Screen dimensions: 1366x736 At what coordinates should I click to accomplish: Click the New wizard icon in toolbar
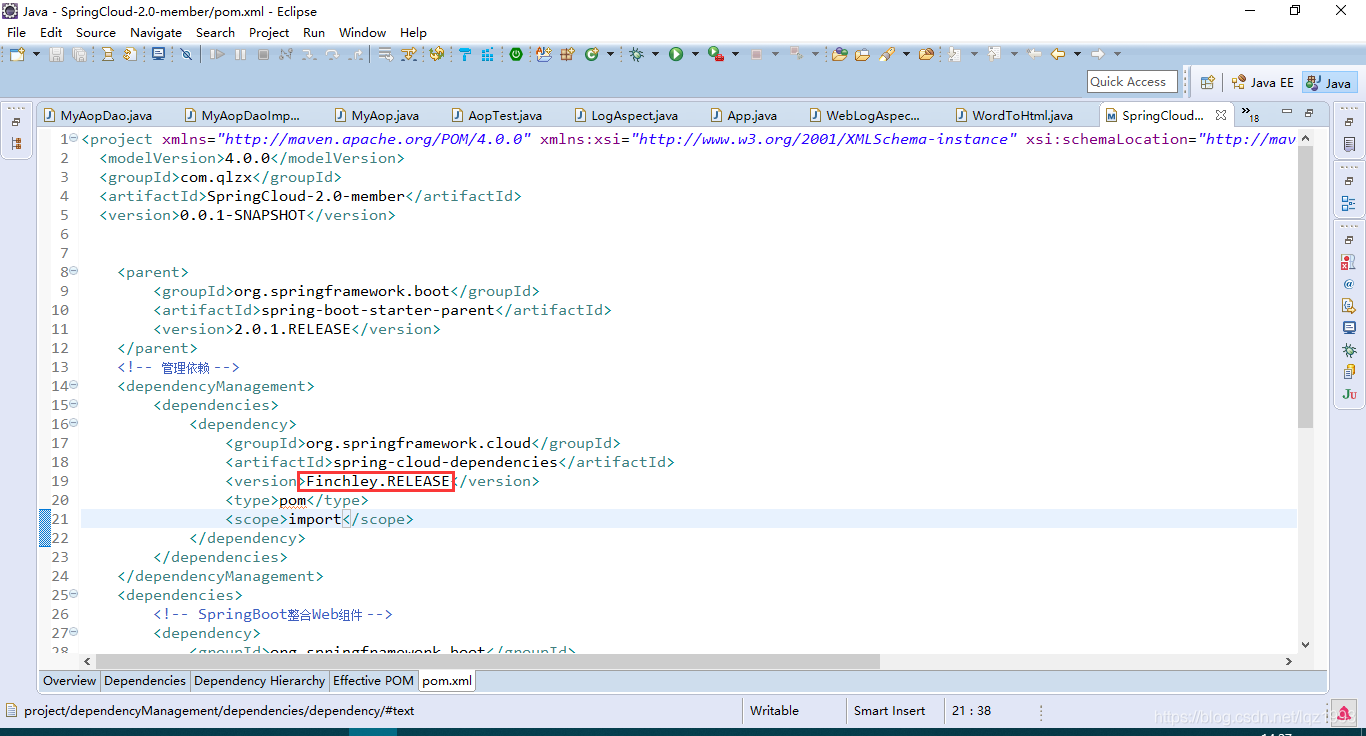click(x=17, y=54)
